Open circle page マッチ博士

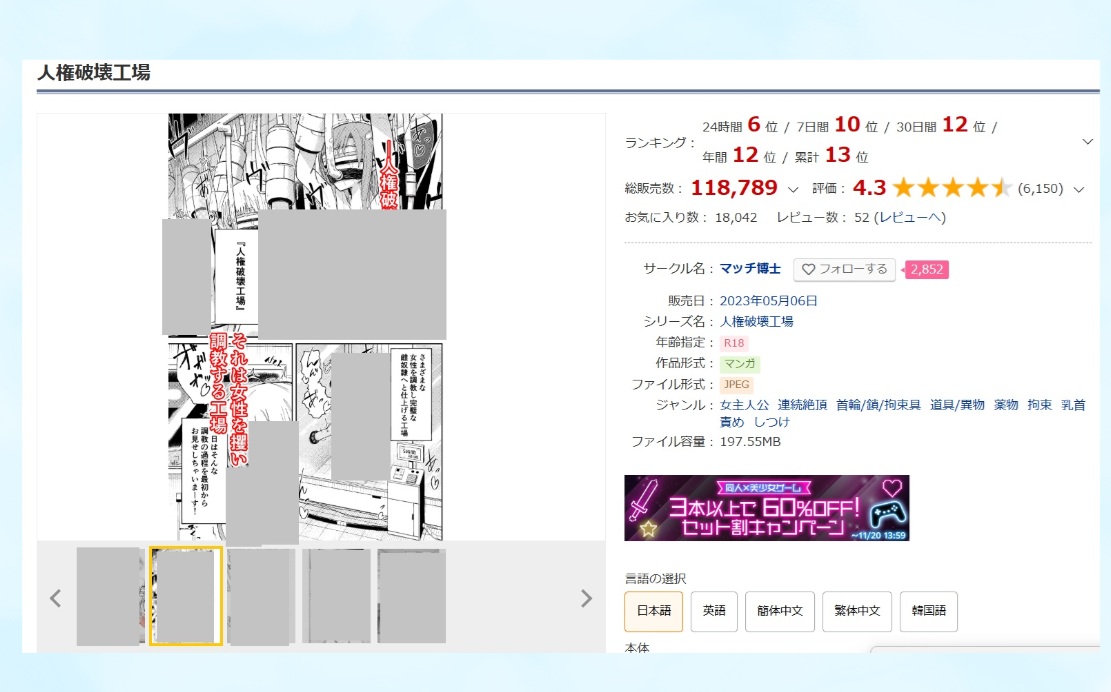[x=750, y=269]
